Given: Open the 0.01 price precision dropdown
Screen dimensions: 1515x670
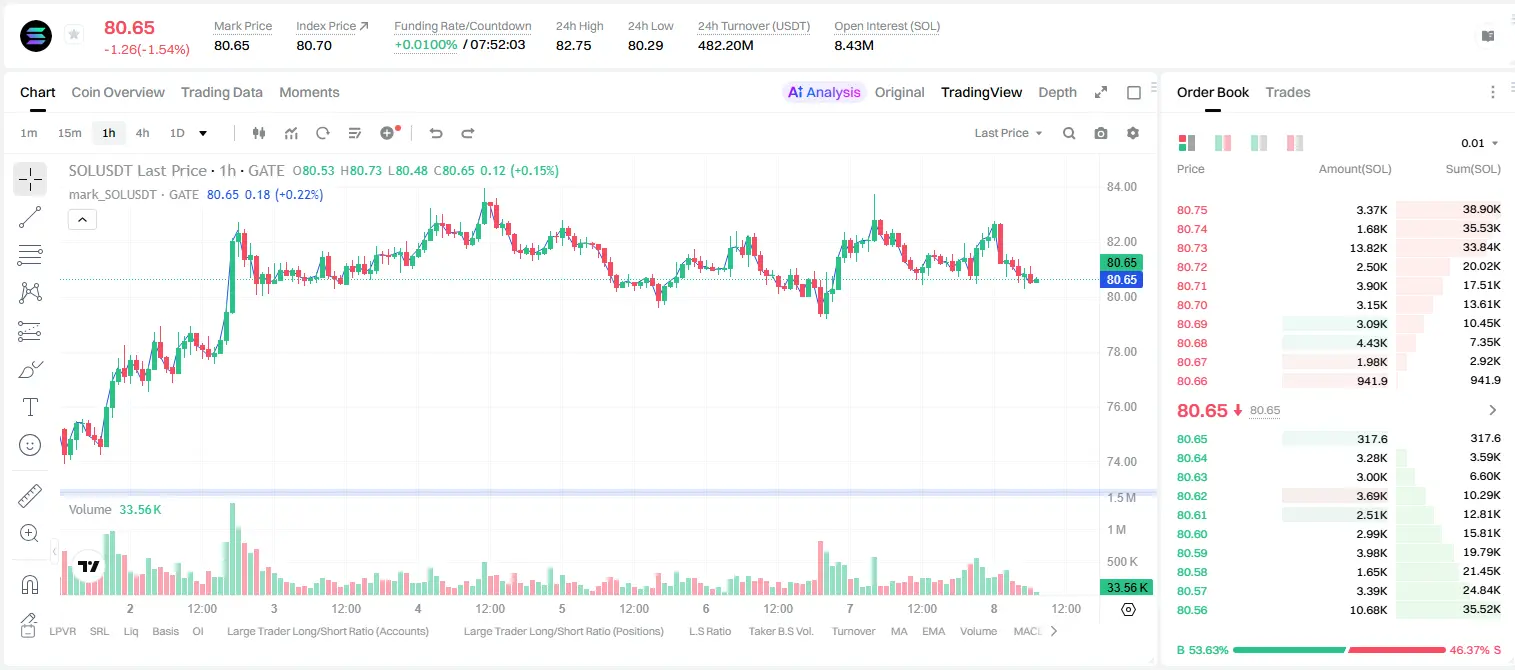Looking at the screenshot, I should [x=1480, y=143].
